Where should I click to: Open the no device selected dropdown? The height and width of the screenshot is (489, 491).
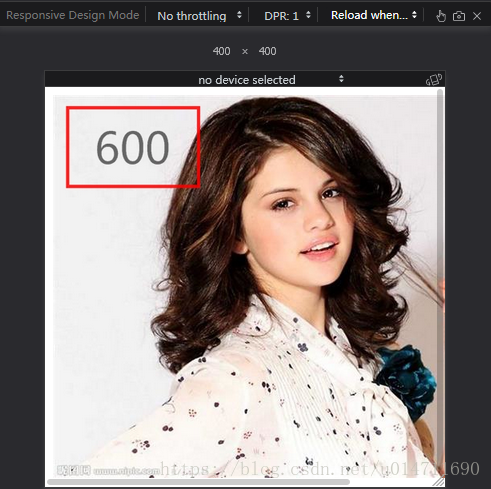tap(271, 80)
